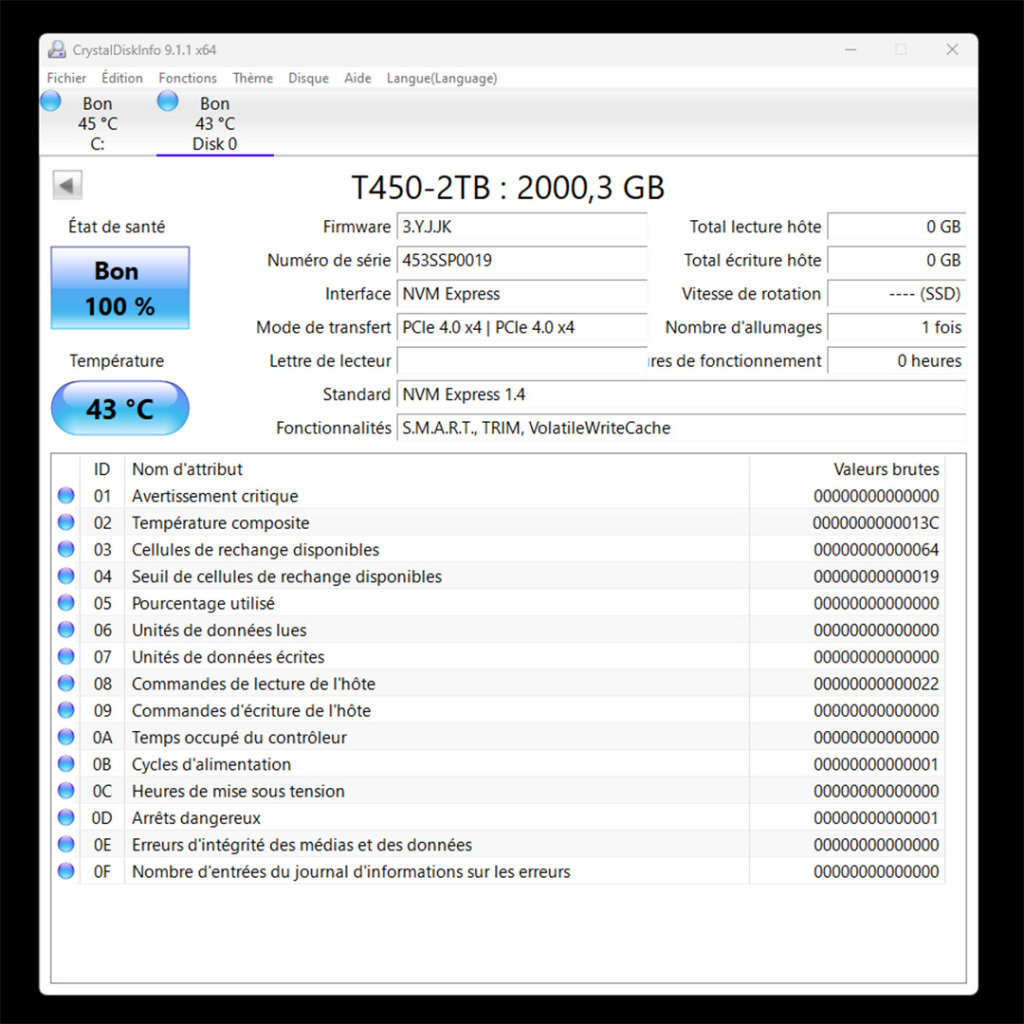Screen dimensions: 1024x1024
Task: Select the Cycles d'alimentation attribute name
Action: [211, 764]
